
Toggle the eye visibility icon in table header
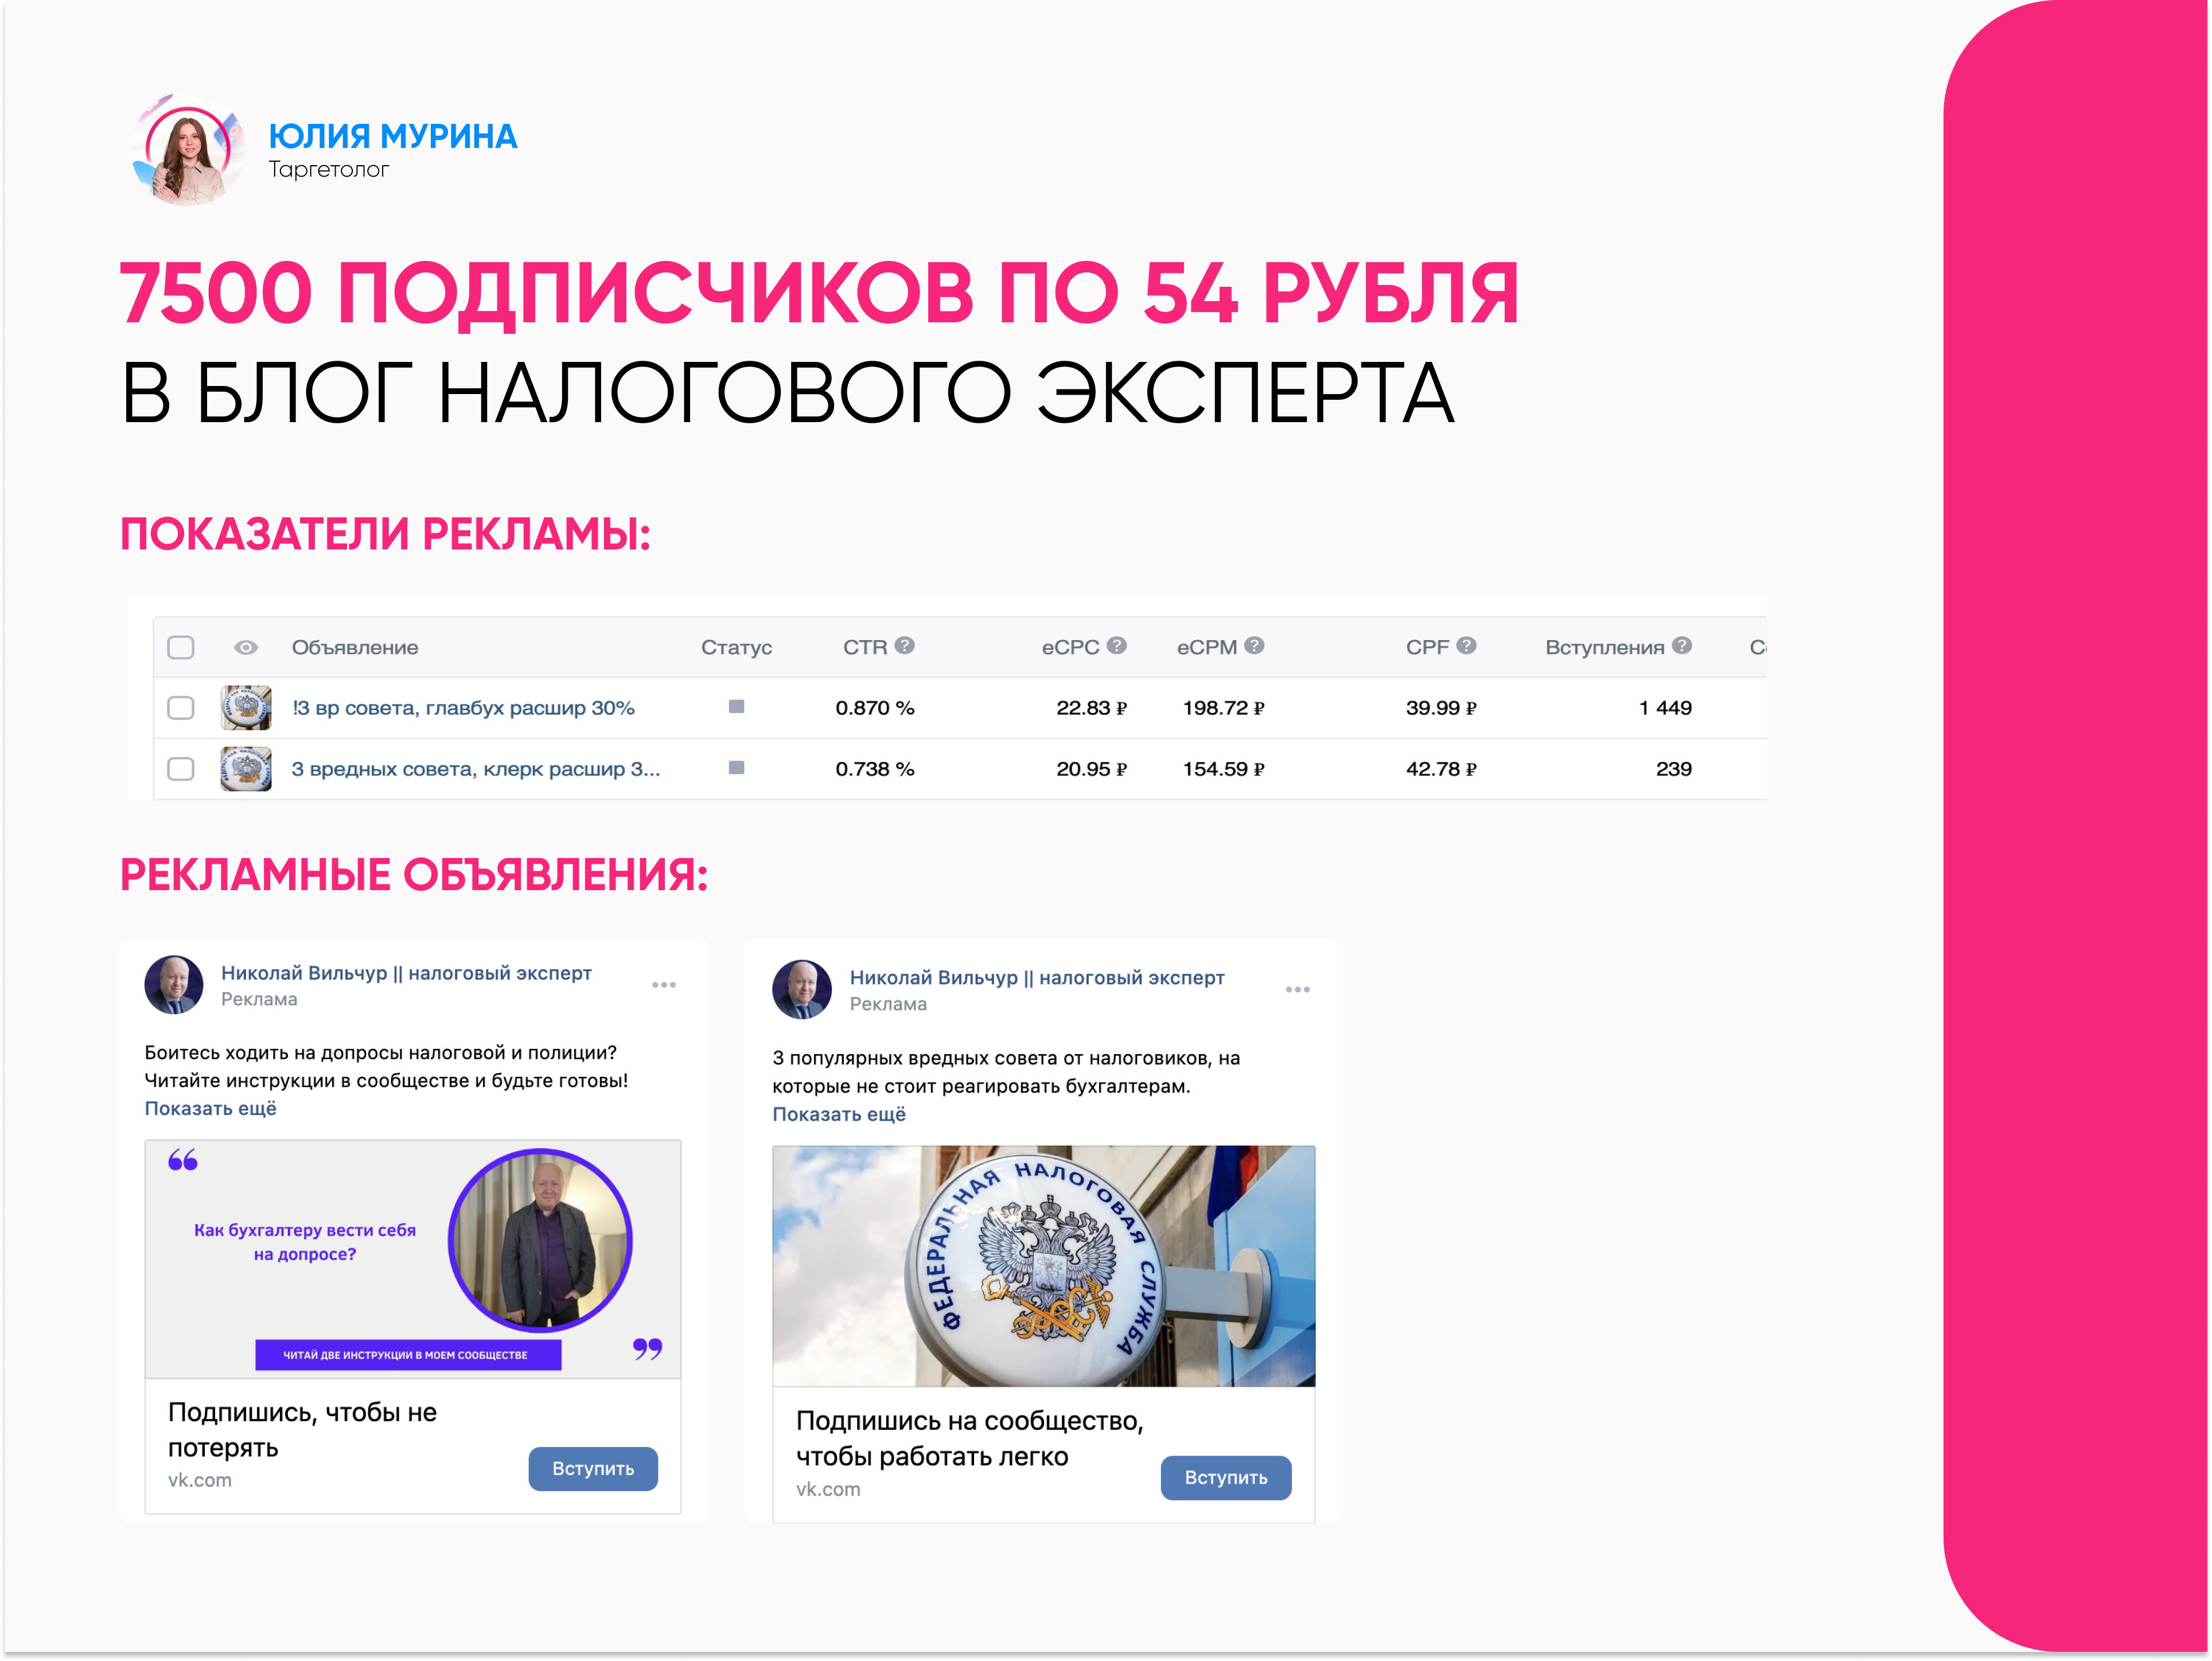246,647
